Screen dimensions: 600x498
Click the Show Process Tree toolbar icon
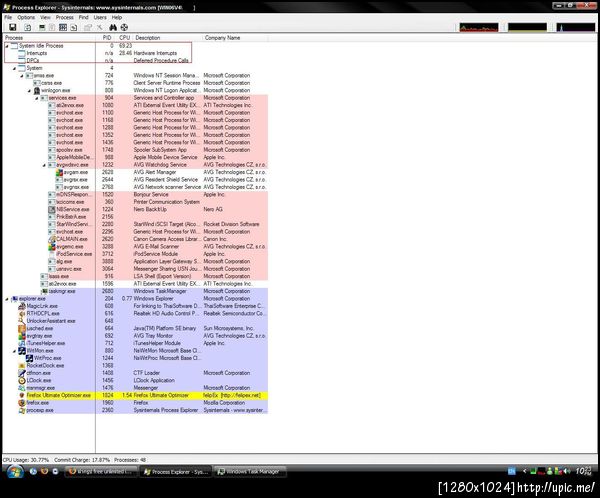point(52,27)
